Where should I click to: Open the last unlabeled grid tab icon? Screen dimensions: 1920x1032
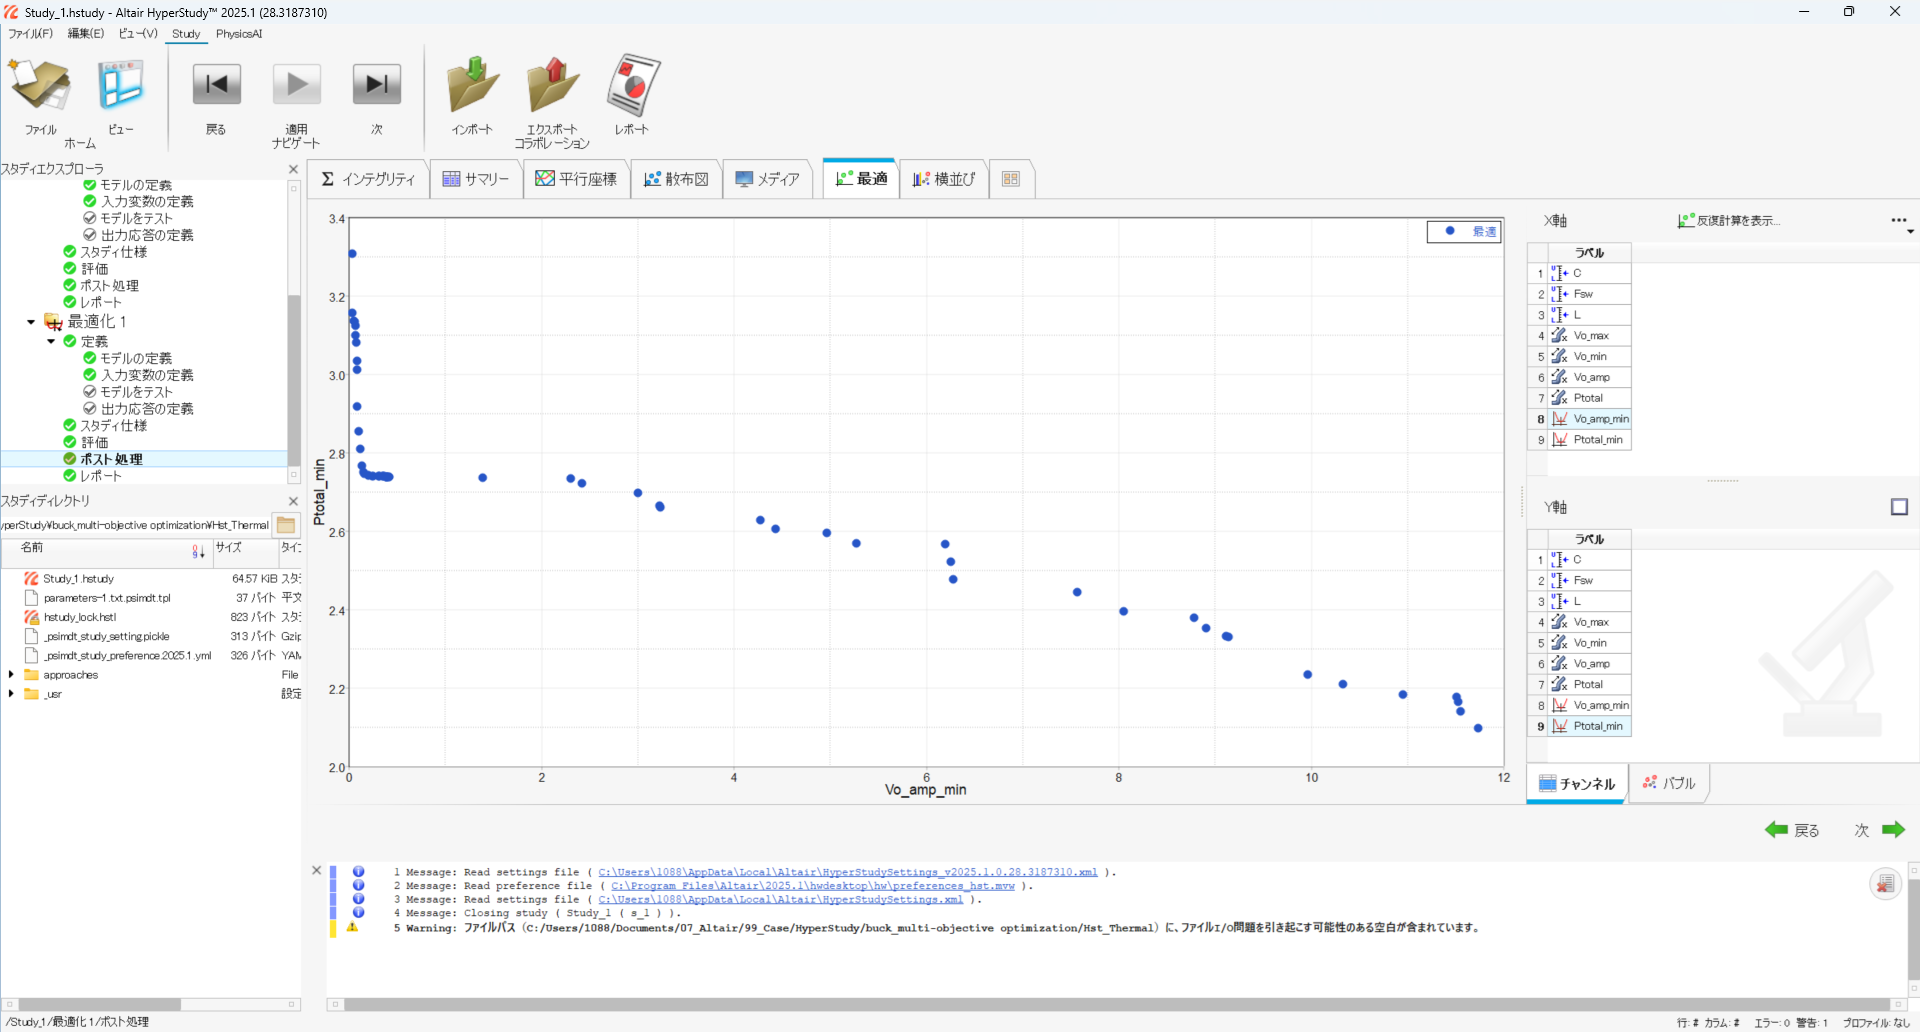pyautogui.click(x=1011, y=179)
